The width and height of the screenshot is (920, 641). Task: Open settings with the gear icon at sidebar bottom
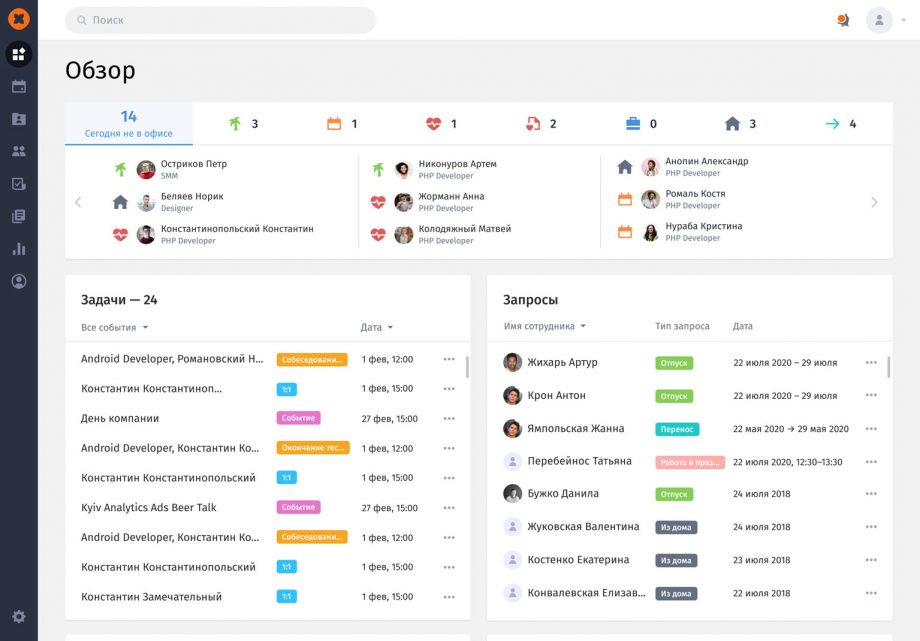click(x=18, y=617)
